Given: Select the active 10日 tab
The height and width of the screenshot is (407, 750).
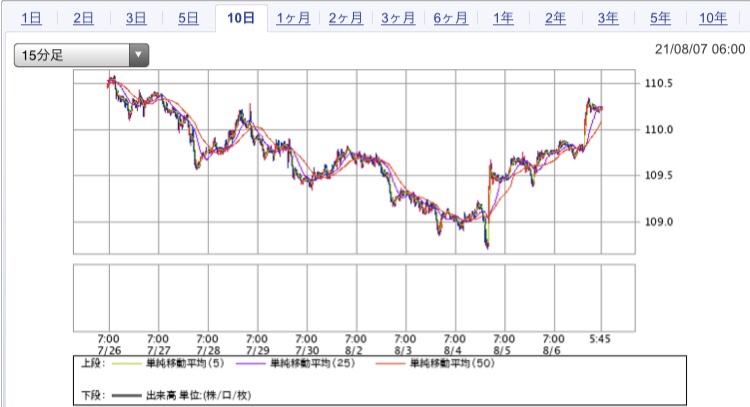Looking at the screenshot, I should 241,19.
